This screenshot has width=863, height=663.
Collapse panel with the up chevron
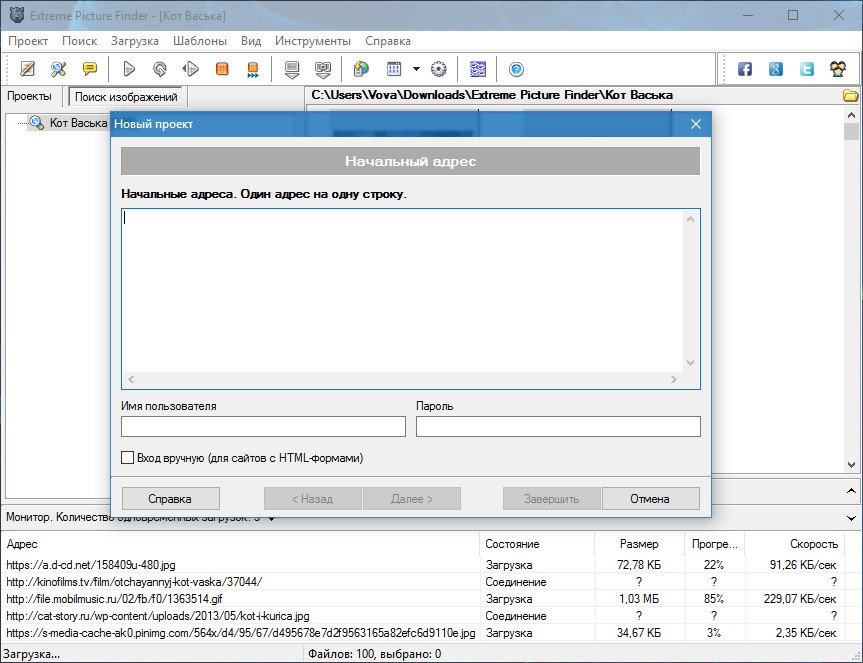tap(851, 490)
